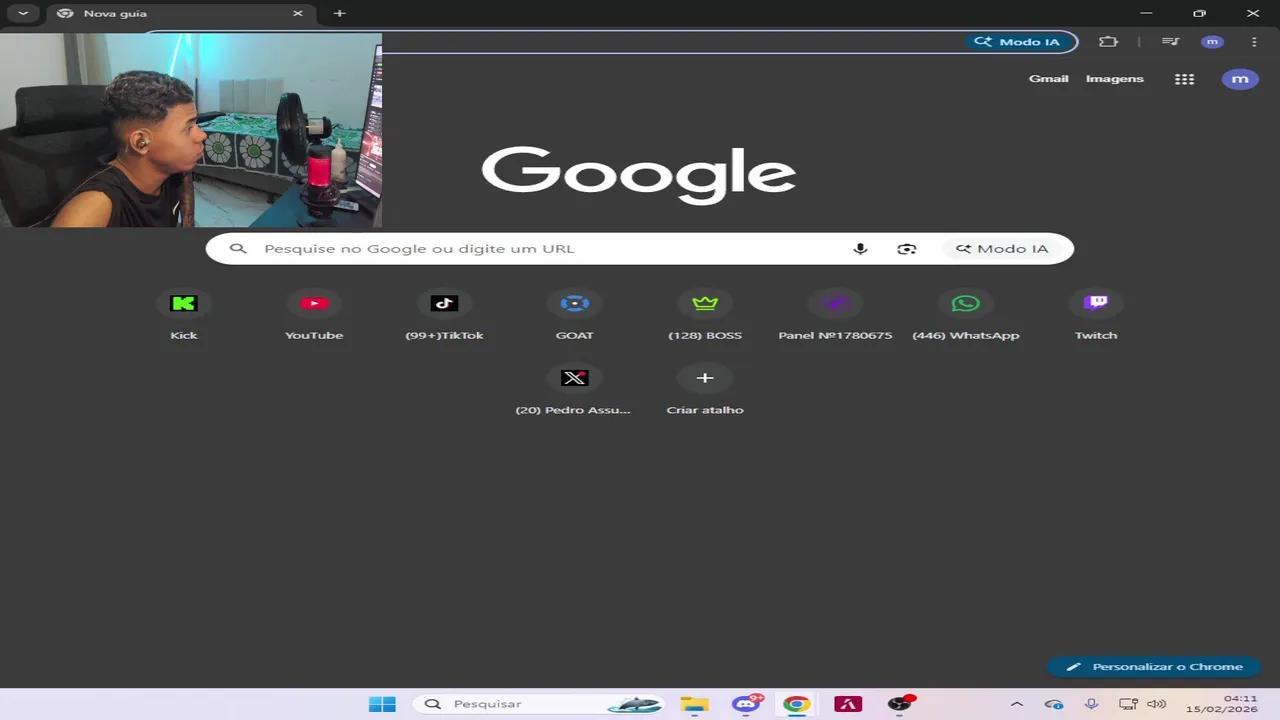Enable Modo IA search mode
Screen dimensions: 1280x720
[1003, 248]
